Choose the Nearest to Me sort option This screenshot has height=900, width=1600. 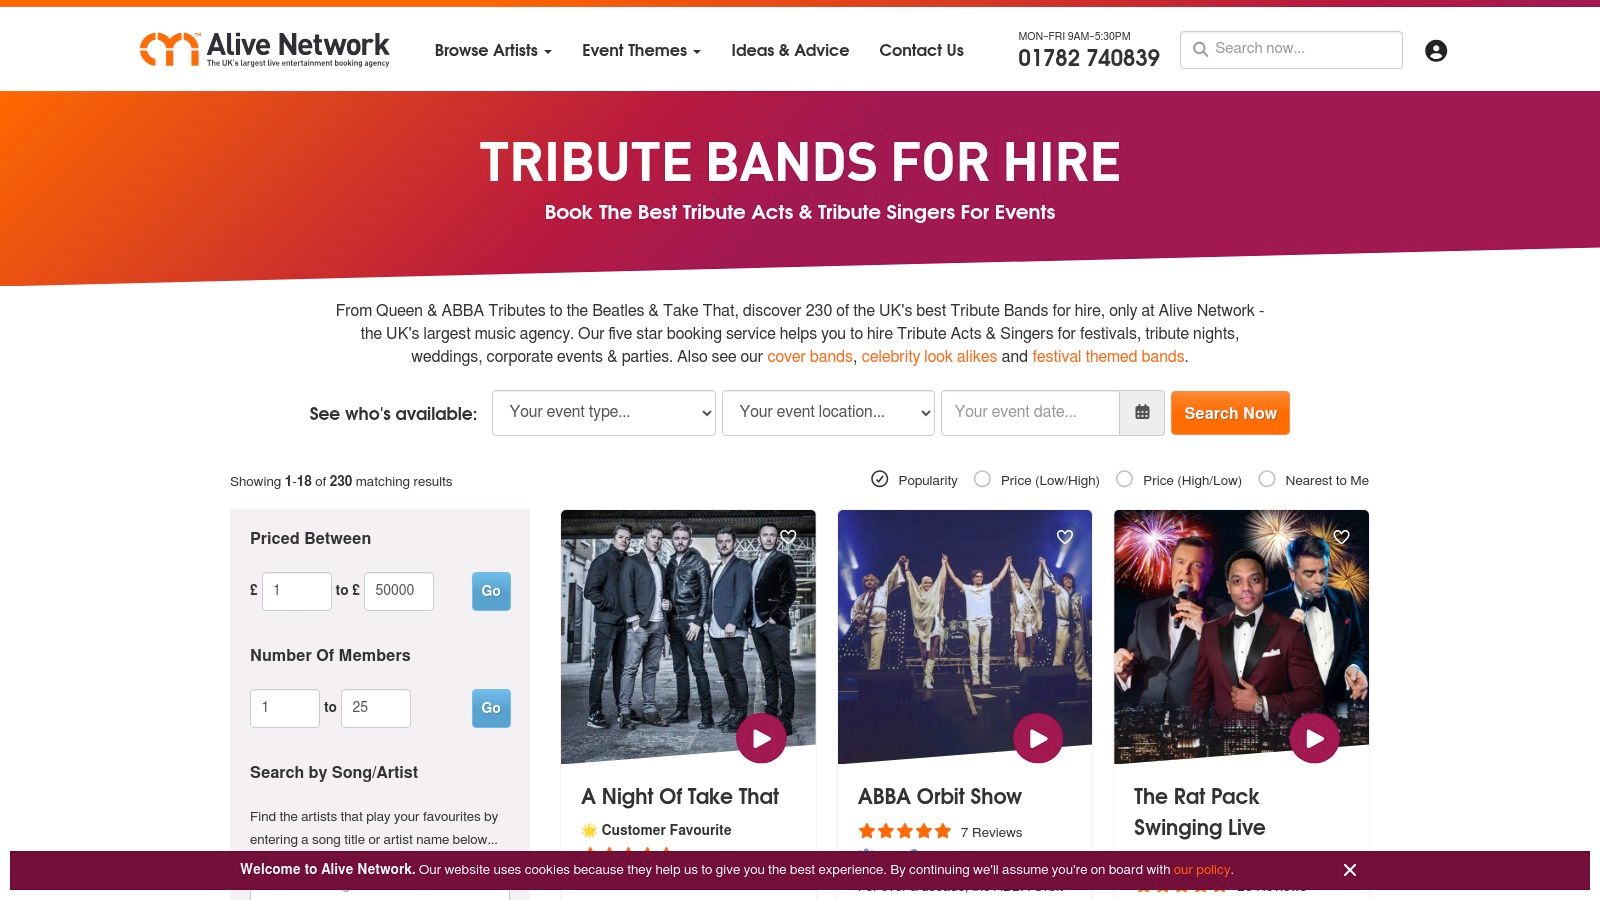coord(1313,480)
